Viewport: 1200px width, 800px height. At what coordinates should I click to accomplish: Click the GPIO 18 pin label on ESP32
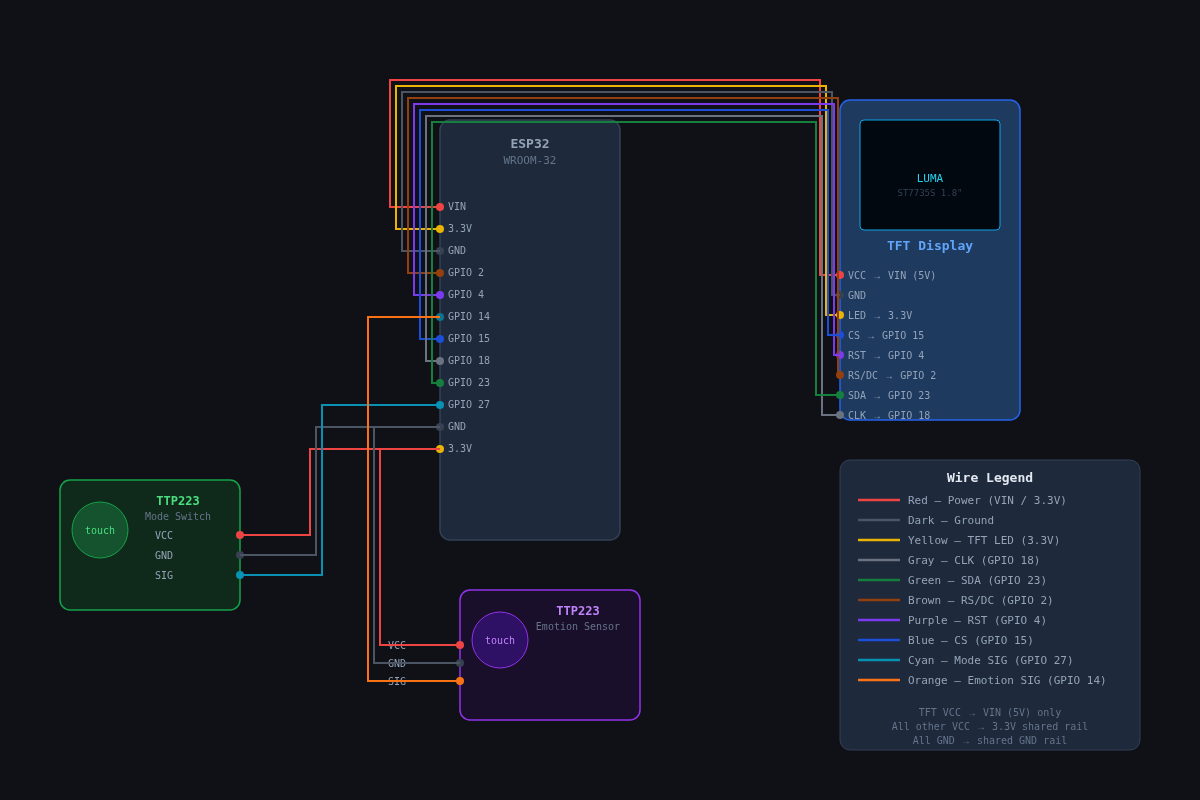point(469,361)
